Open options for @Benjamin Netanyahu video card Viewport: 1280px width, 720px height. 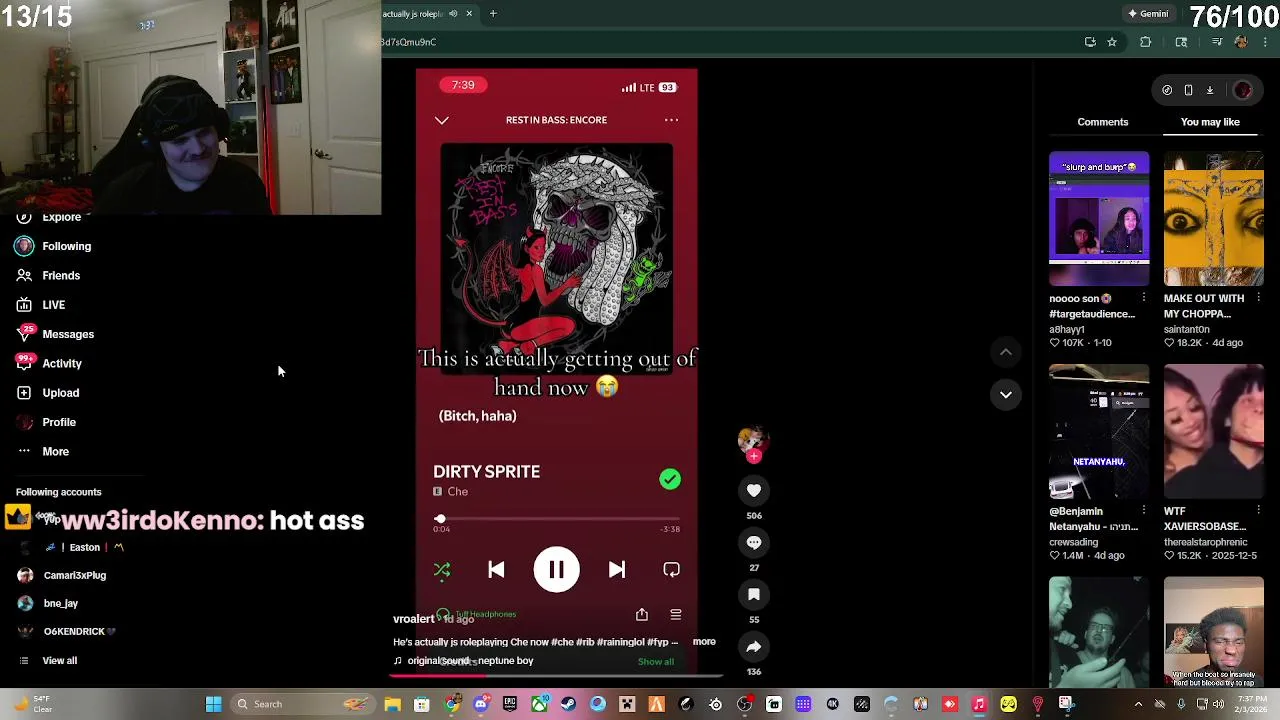pos(1144,511)
